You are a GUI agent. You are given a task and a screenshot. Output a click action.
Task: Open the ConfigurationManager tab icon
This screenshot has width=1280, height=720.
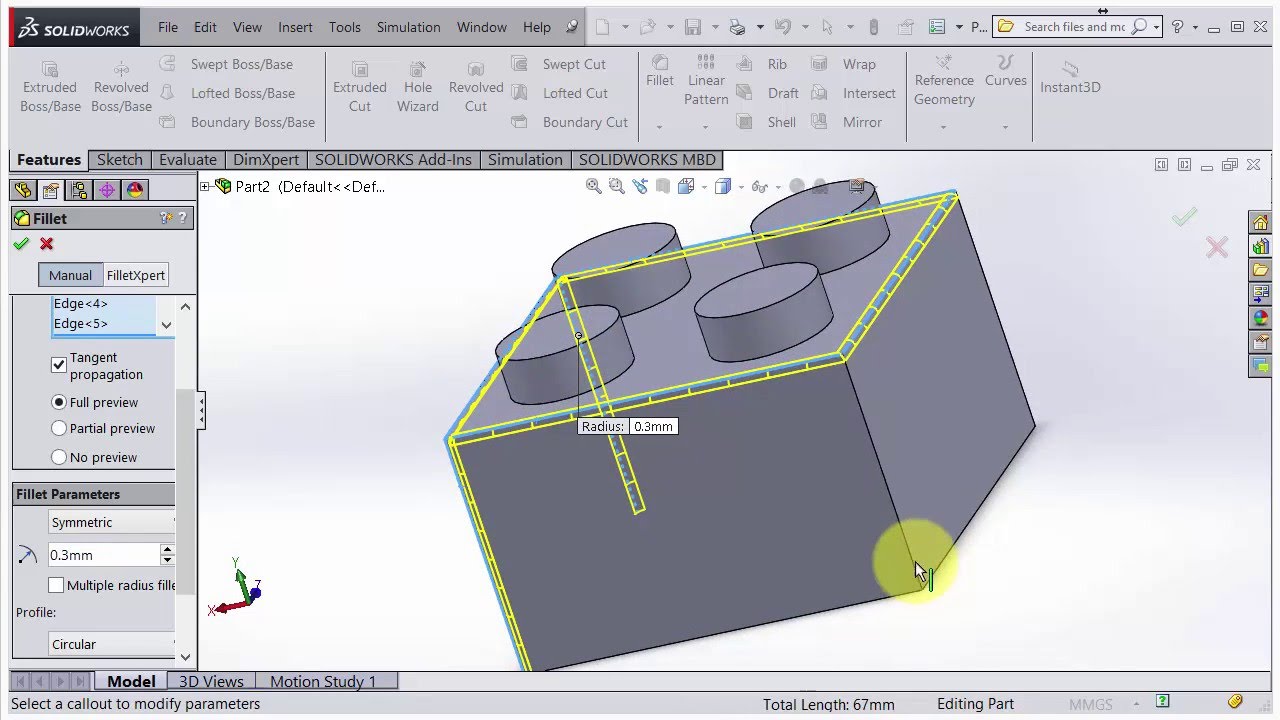79,190
